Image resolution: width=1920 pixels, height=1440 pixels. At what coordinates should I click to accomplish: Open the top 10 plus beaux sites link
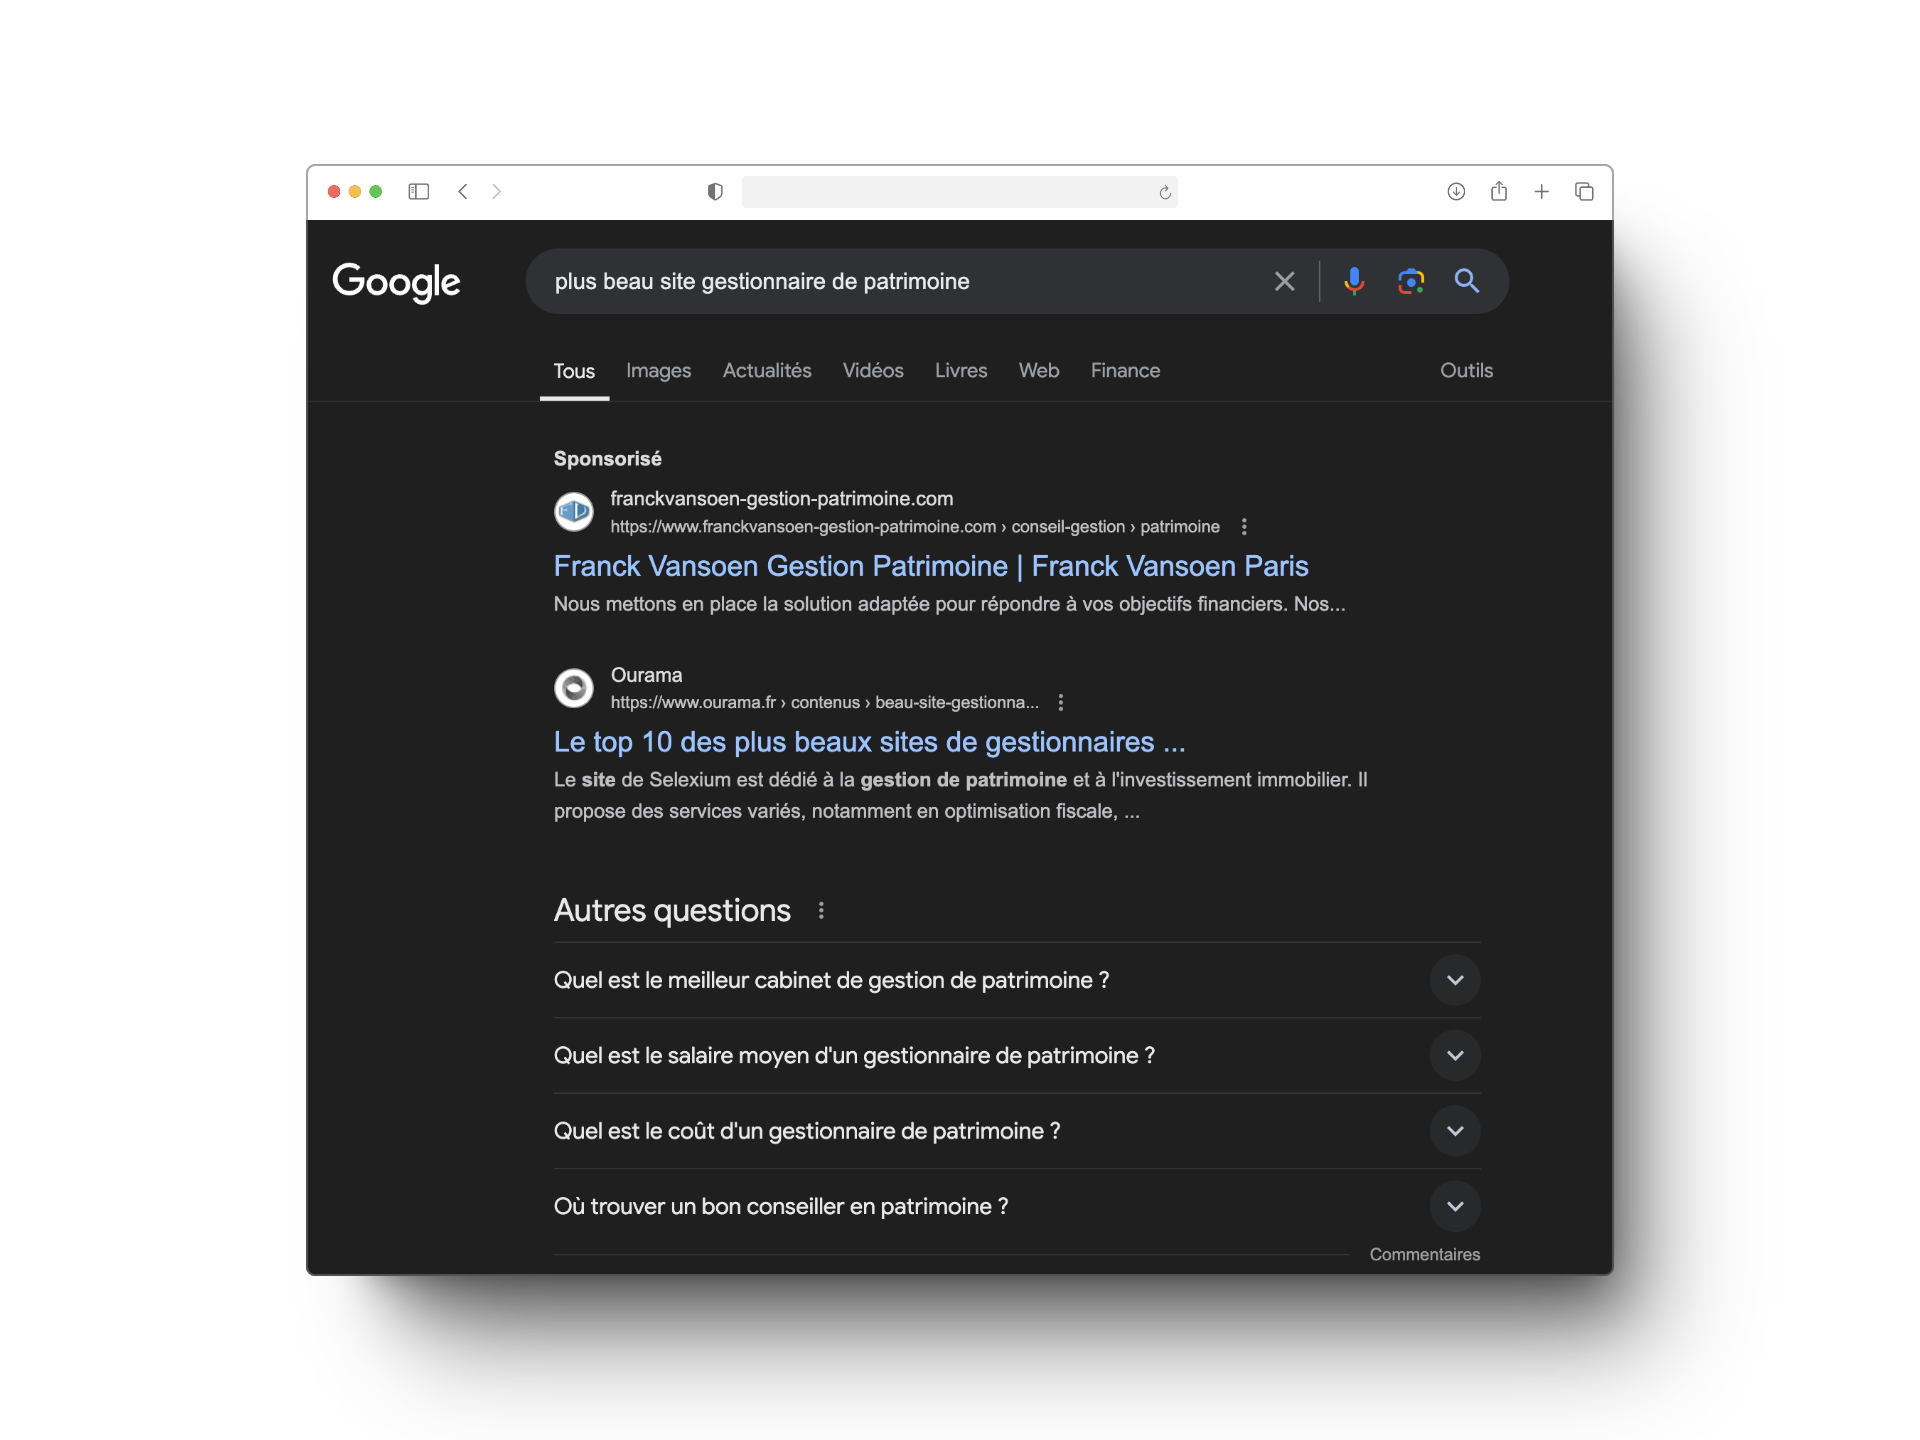tap(870, 742)
